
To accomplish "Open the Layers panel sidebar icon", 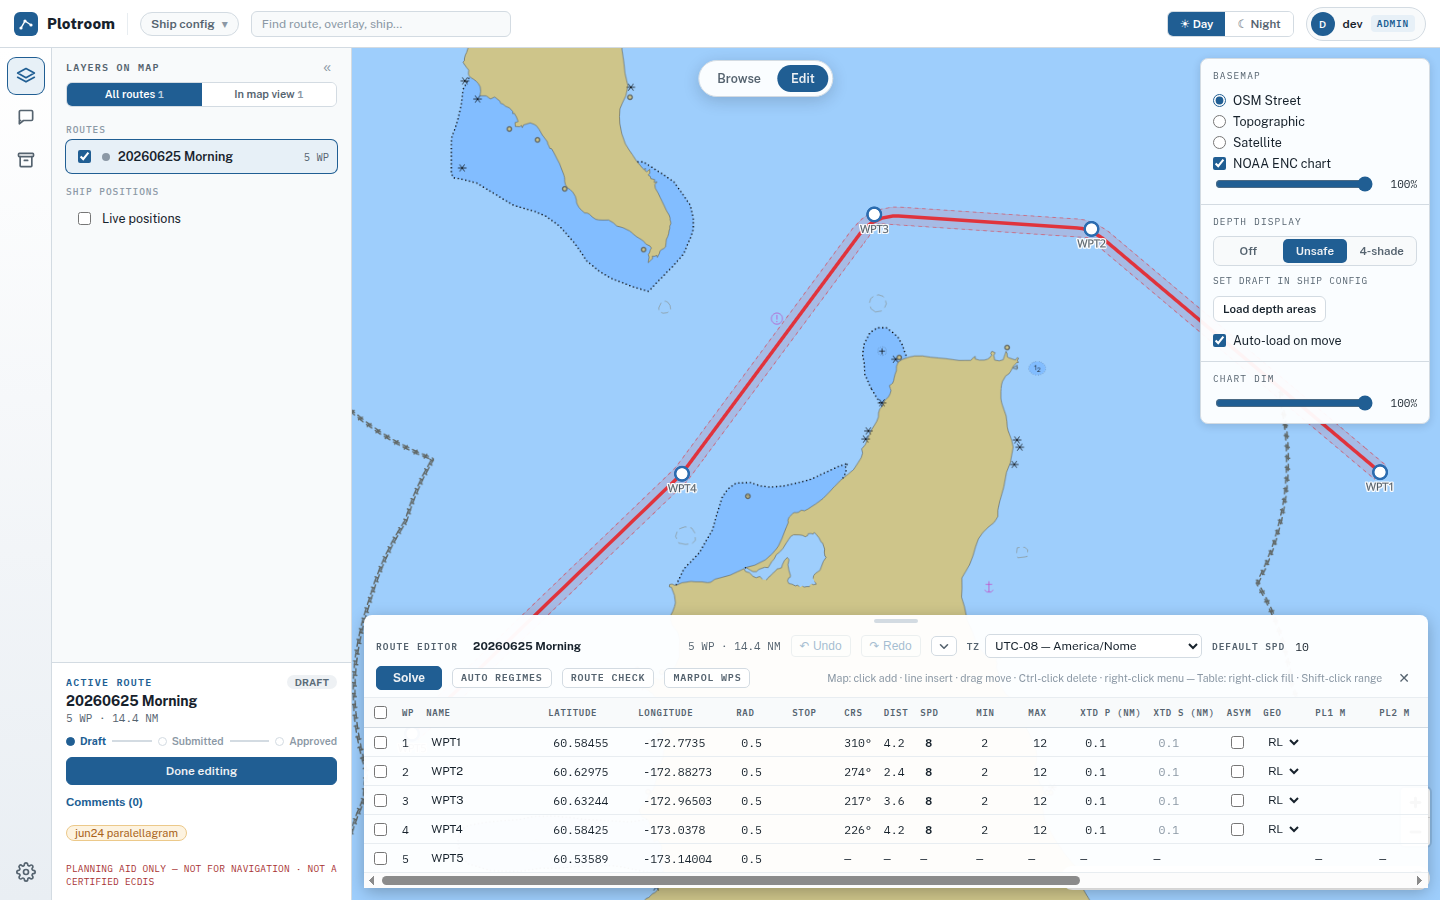I will 26,76.
